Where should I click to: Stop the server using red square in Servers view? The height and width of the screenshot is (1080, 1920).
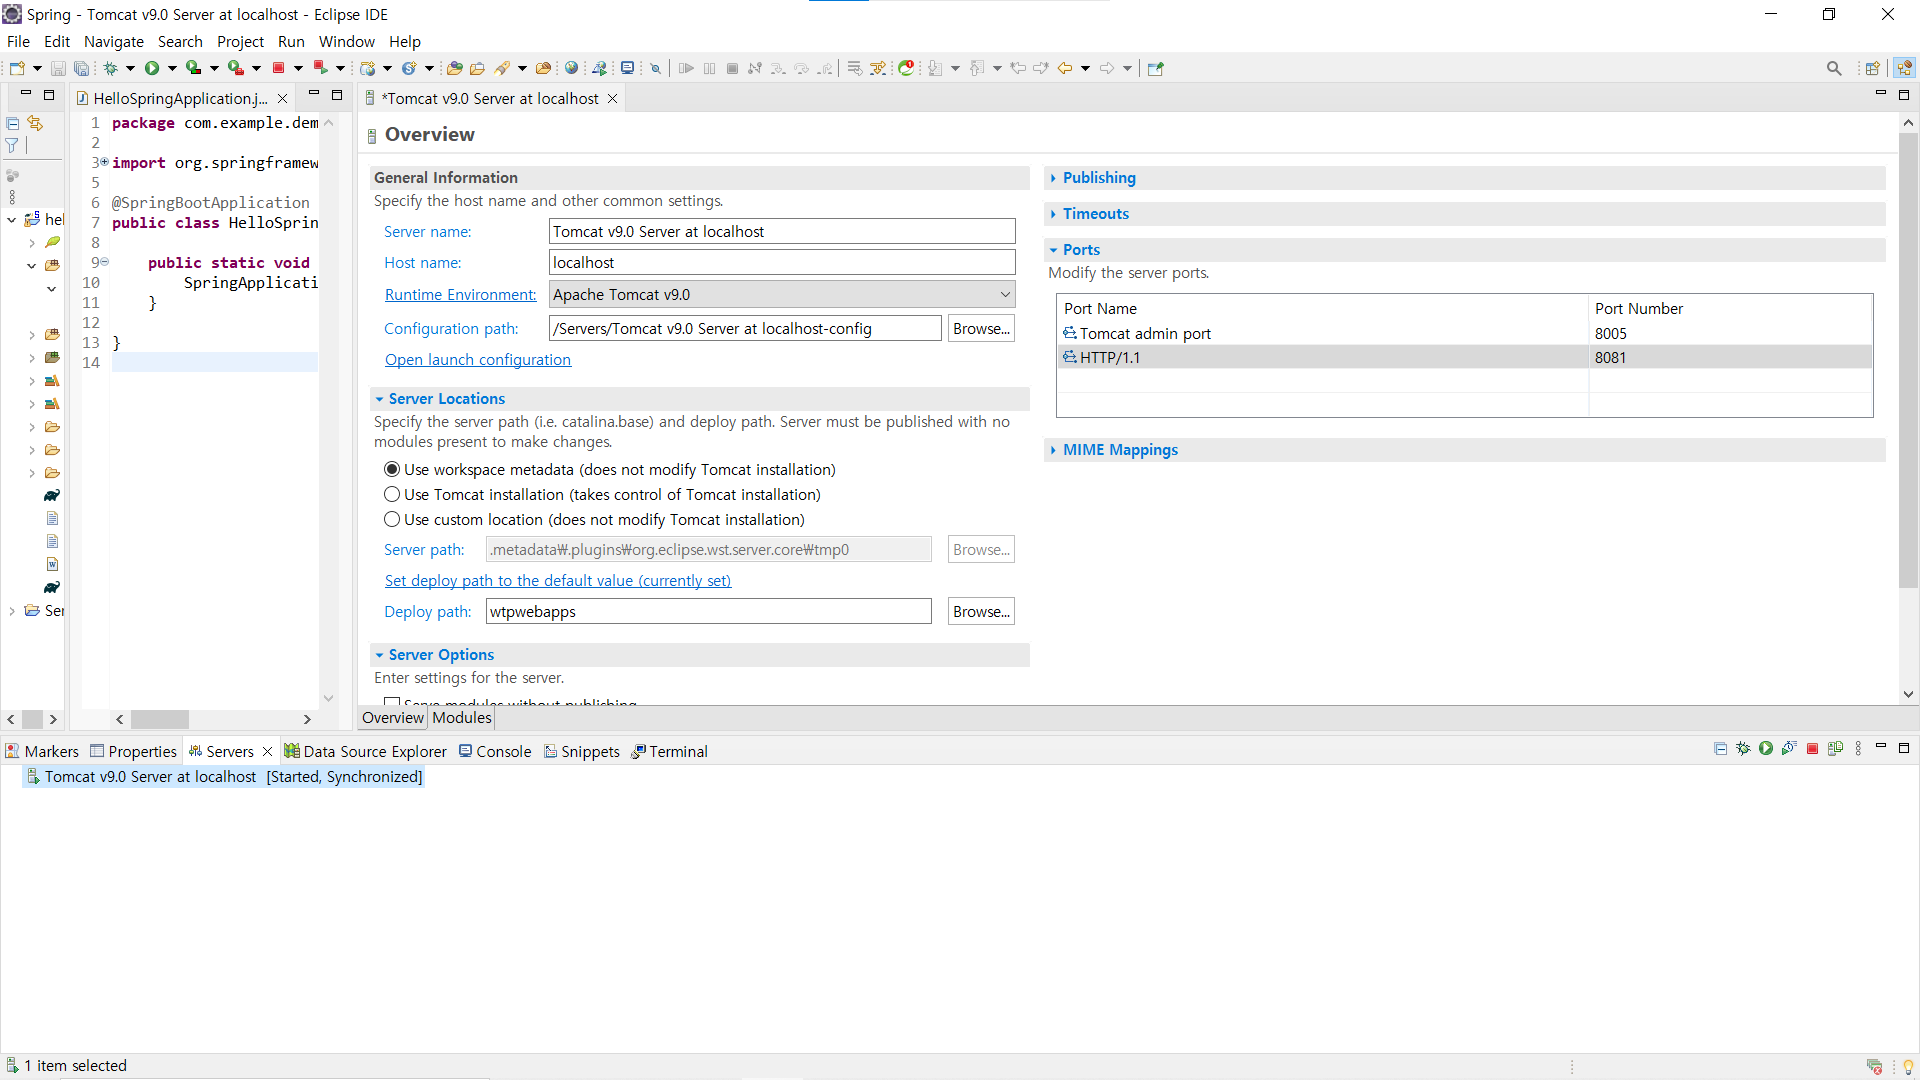[x=1812, y=749]
